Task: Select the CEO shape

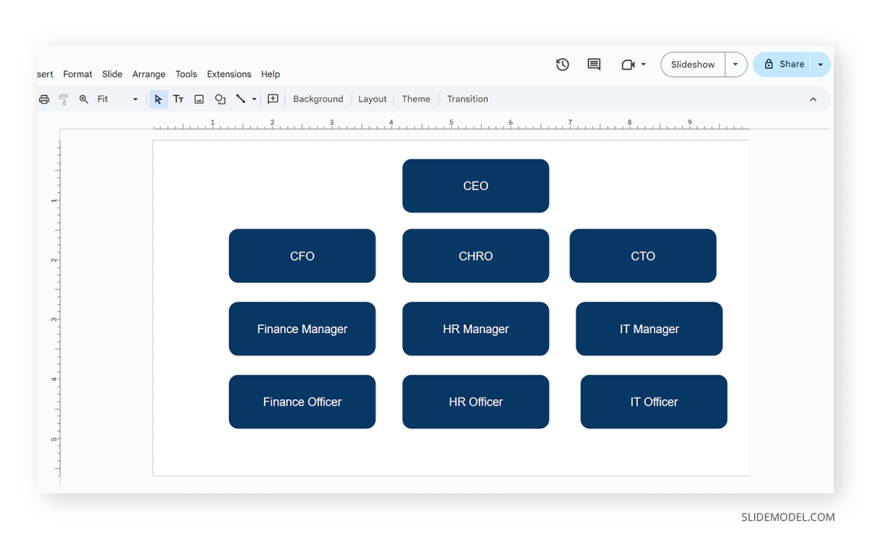Action: 476,186
